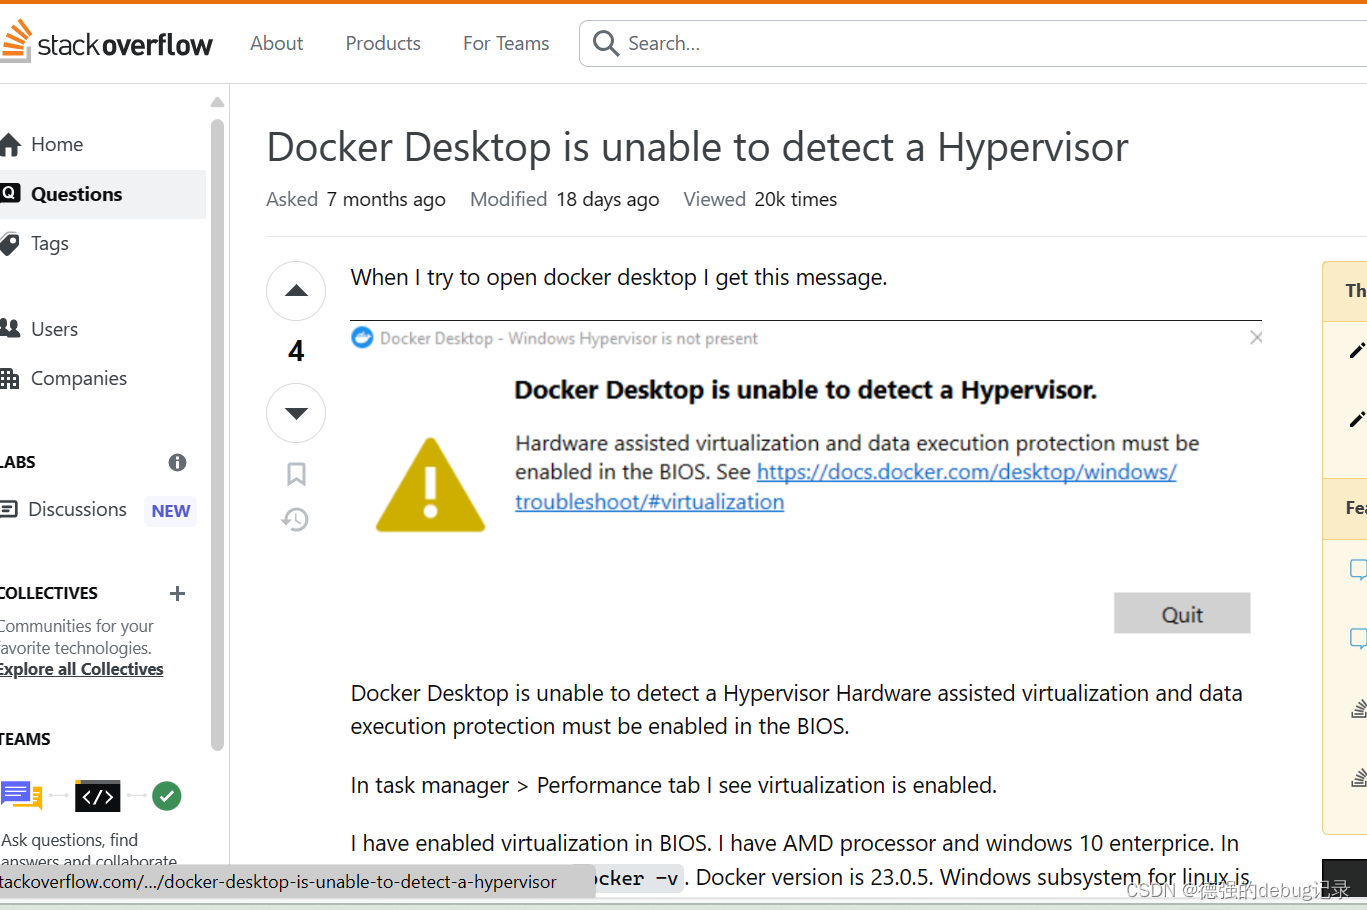Click the Labs info icon
1367x910 pixels.
point(177,462)
